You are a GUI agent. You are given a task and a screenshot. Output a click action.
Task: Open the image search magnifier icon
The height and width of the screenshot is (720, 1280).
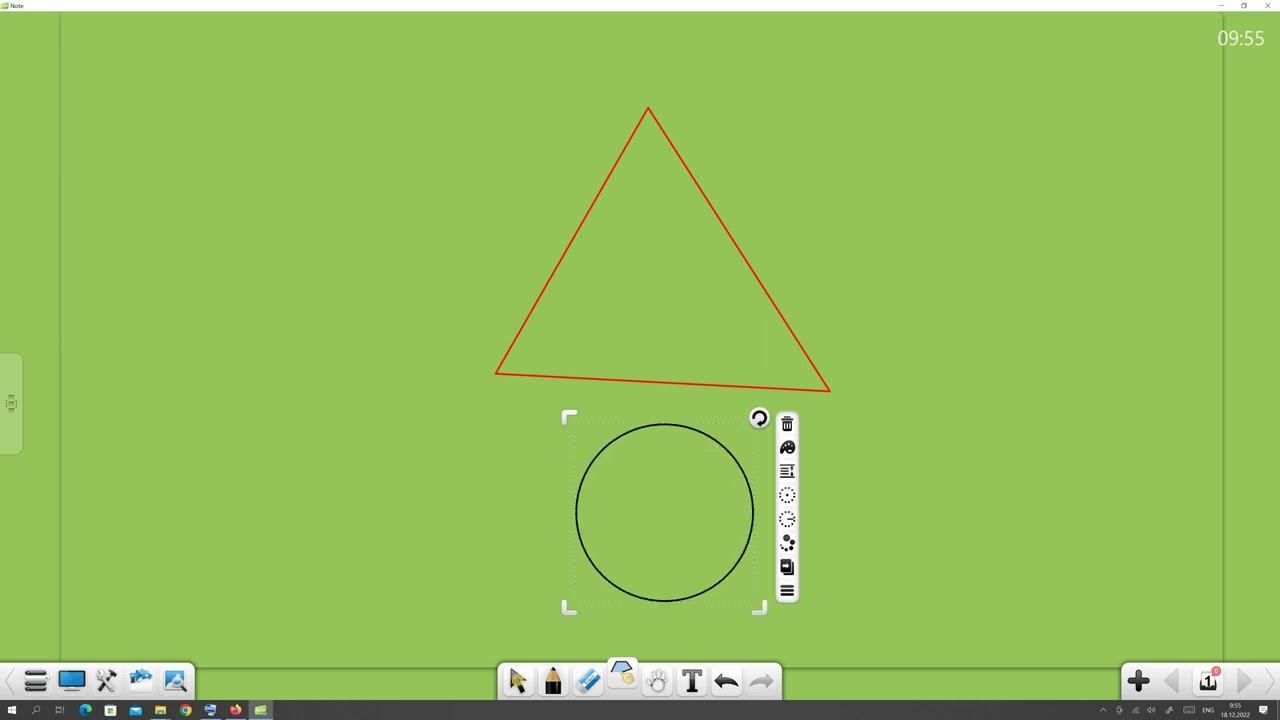[175, 681]
